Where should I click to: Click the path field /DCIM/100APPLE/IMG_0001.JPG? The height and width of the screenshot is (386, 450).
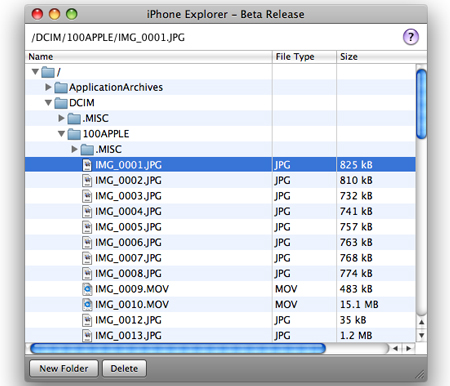[108, 37]
